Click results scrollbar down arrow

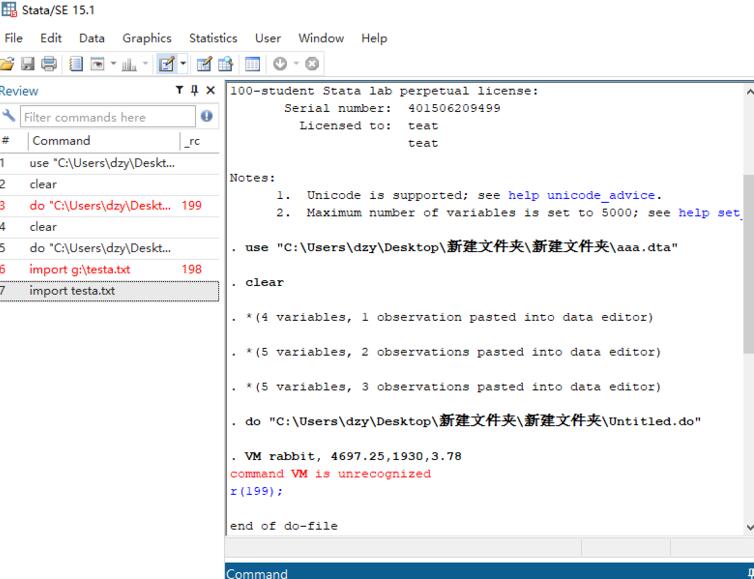(x=749, y=528)
